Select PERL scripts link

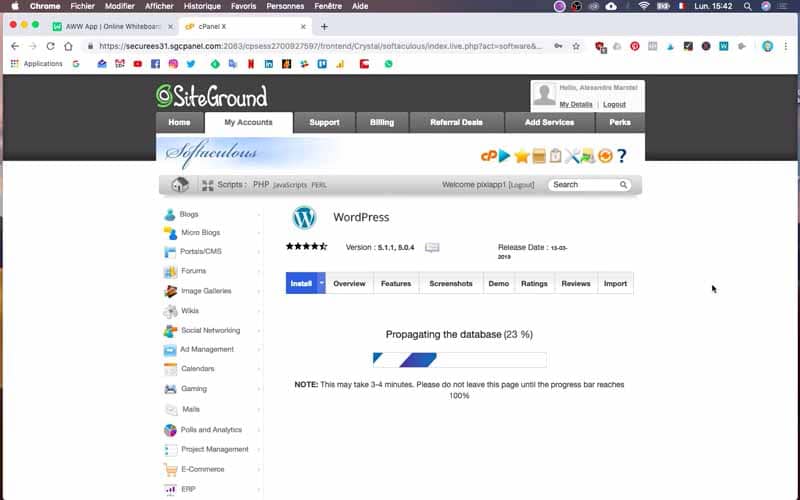(x=319, y=185)
